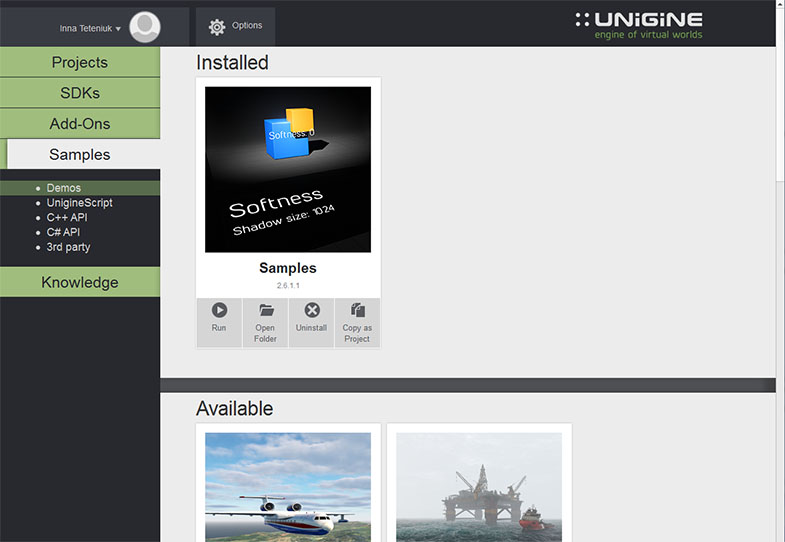The image size is (785, 542).
Task: Open the Knowledge section
Action: [x=80, y=282]
